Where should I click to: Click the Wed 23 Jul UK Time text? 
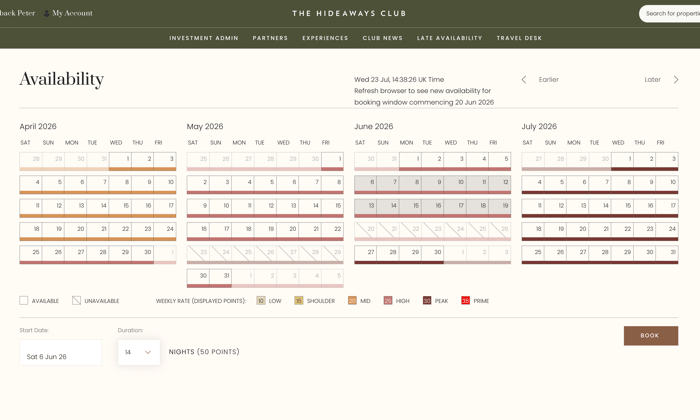pos(399,79)
